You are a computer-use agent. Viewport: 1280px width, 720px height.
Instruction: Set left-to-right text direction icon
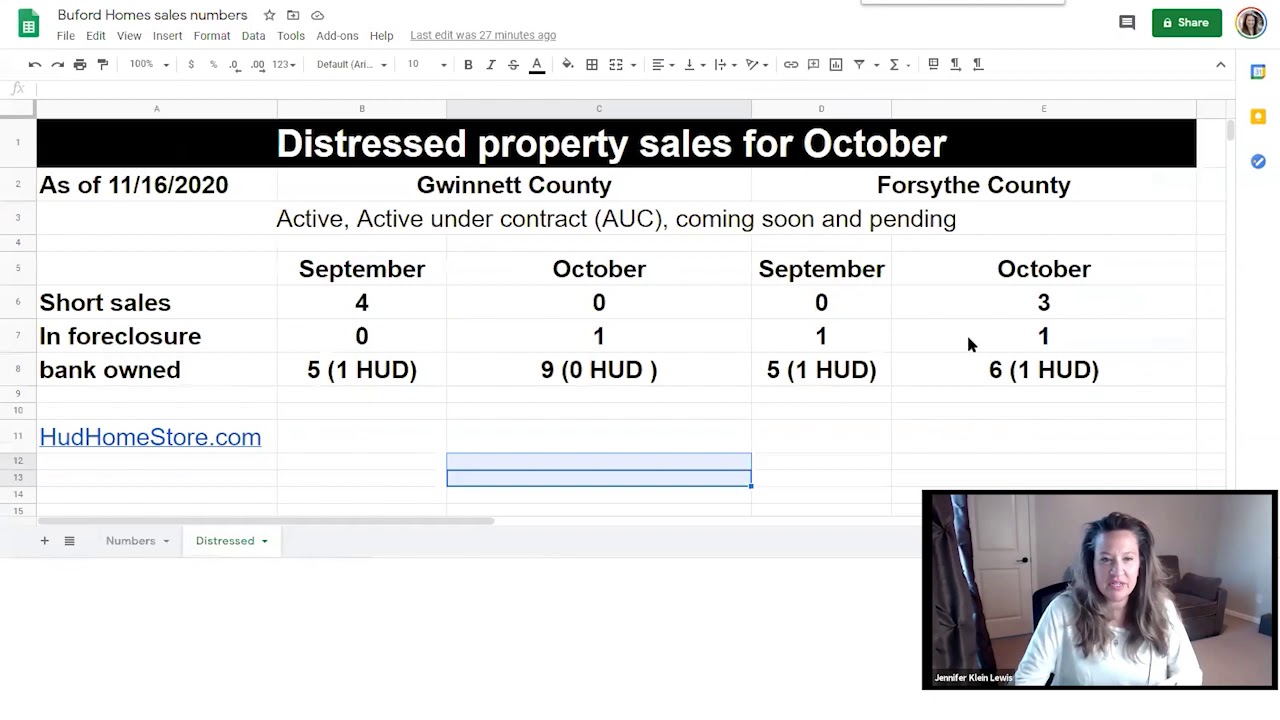[956, 64]
